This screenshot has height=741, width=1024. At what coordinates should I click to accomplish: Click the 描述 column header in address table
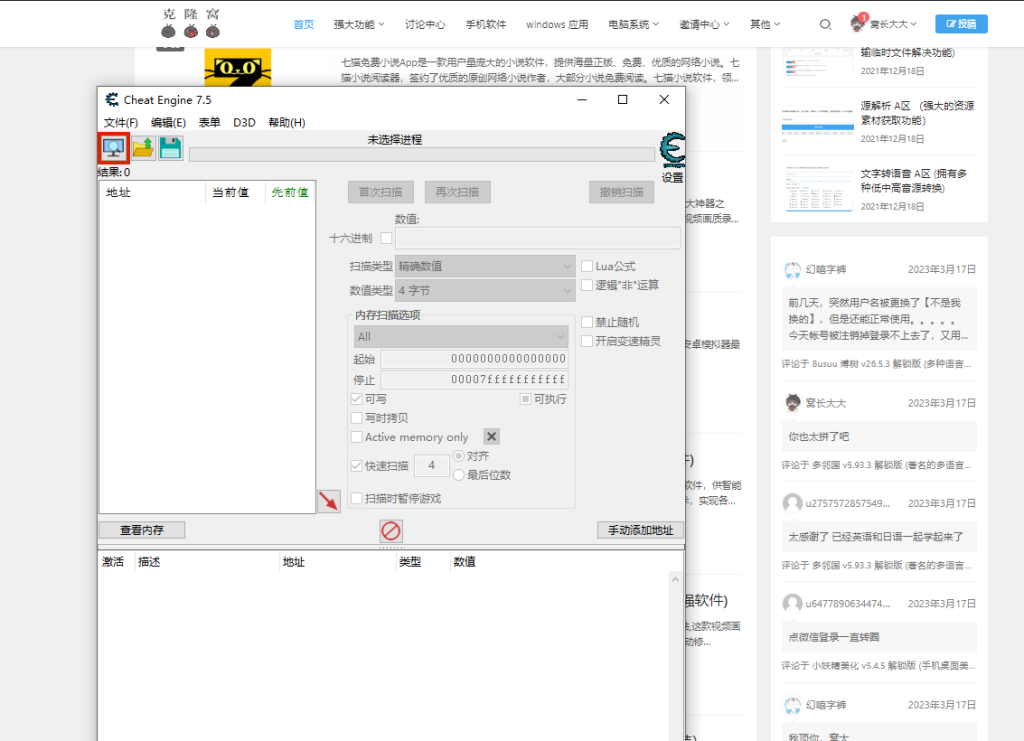(x=149, y=562)
